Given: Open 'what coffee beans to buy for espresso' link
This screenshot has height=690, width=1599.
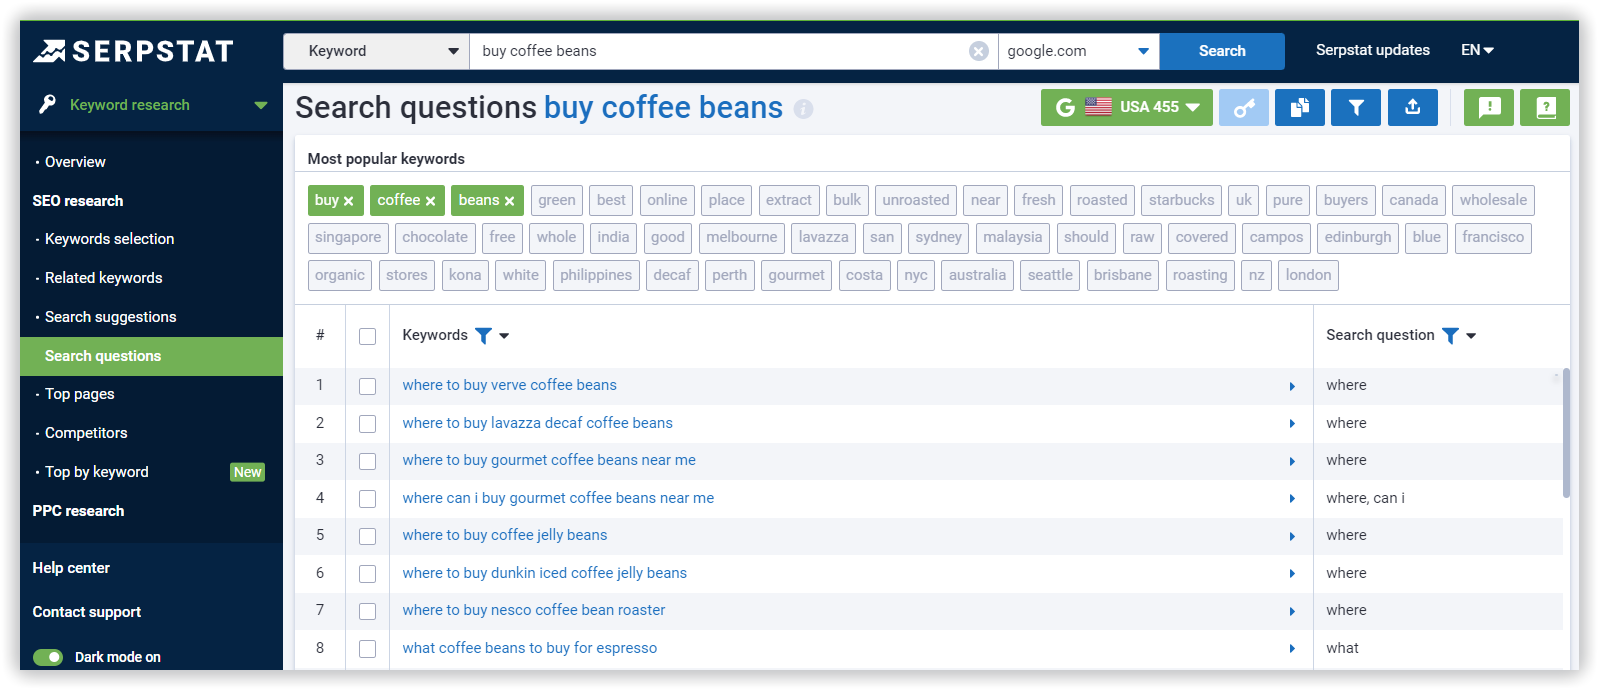Looking at the screenshot, I should (x=530, y=648).
